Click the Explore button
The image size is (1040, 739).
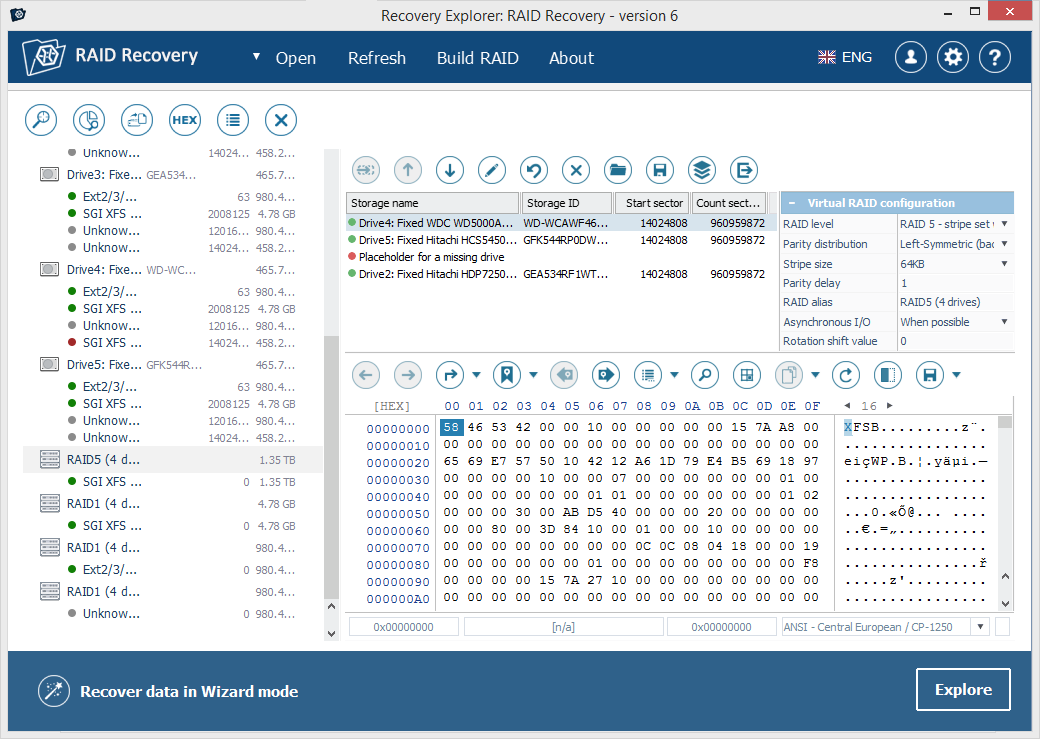point(963,690)
